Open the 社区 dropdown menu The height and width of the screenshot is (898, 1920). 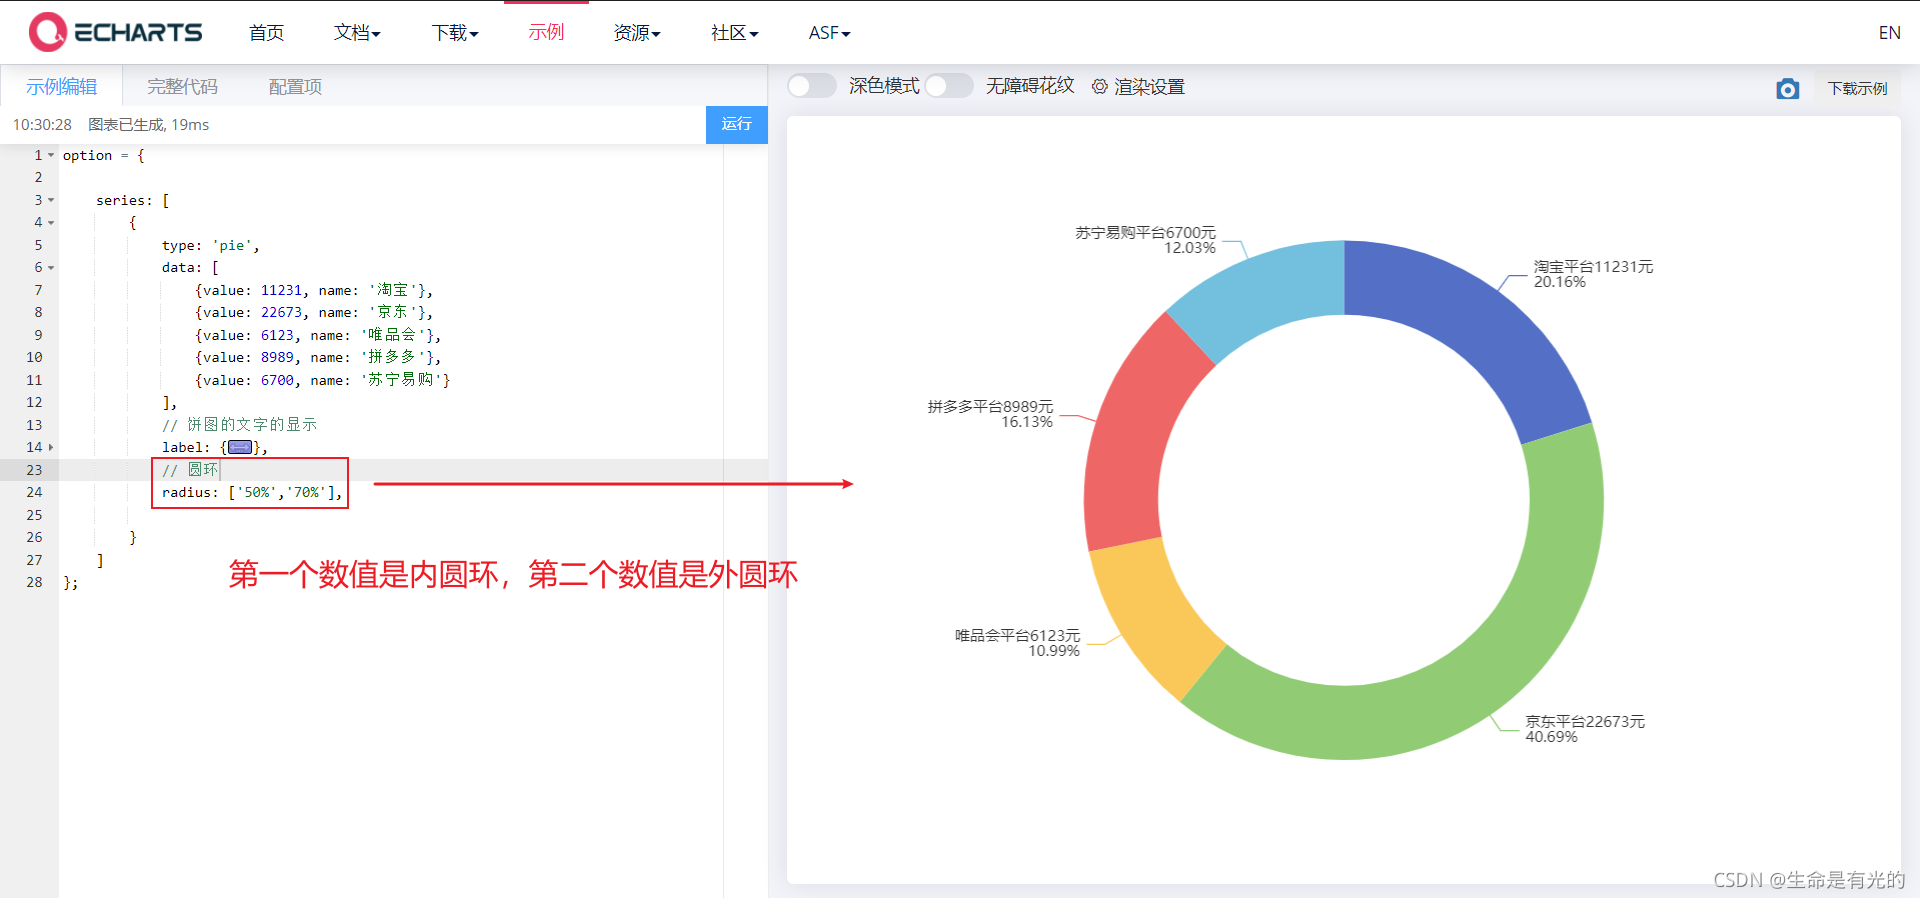[734, 33]
